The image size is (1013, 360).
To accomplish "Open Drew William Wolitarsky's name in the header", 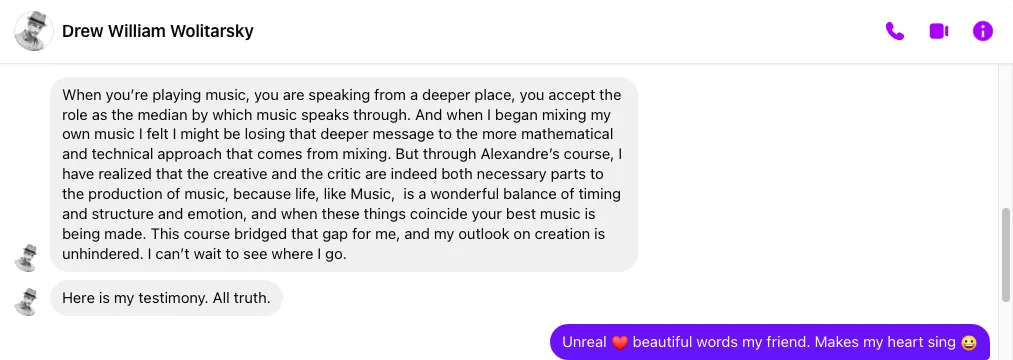I will [x=158, y=31].
